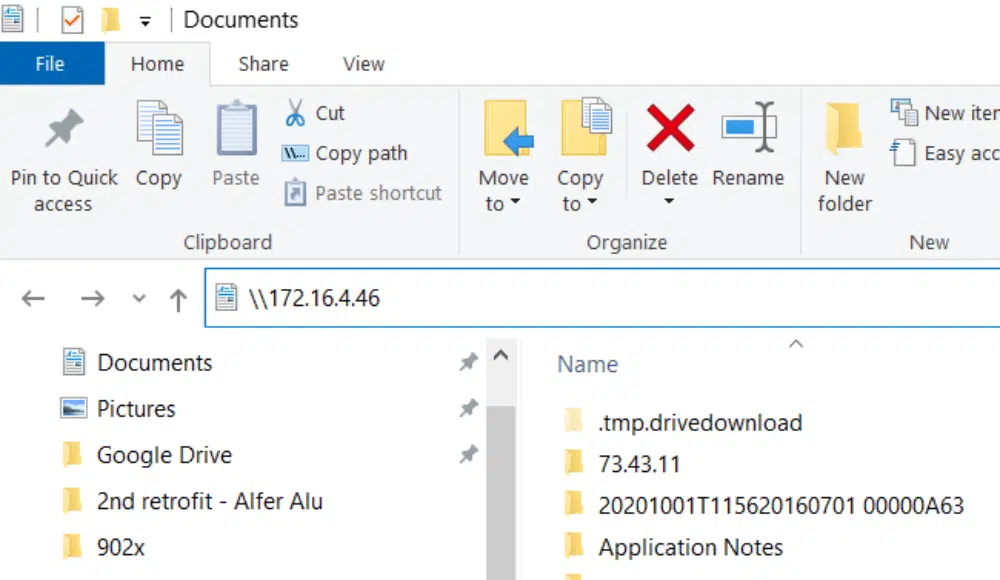This screenshot has height=580, width=1000.
Task: Click the Pin to Quick access icon
Action: 64,130
